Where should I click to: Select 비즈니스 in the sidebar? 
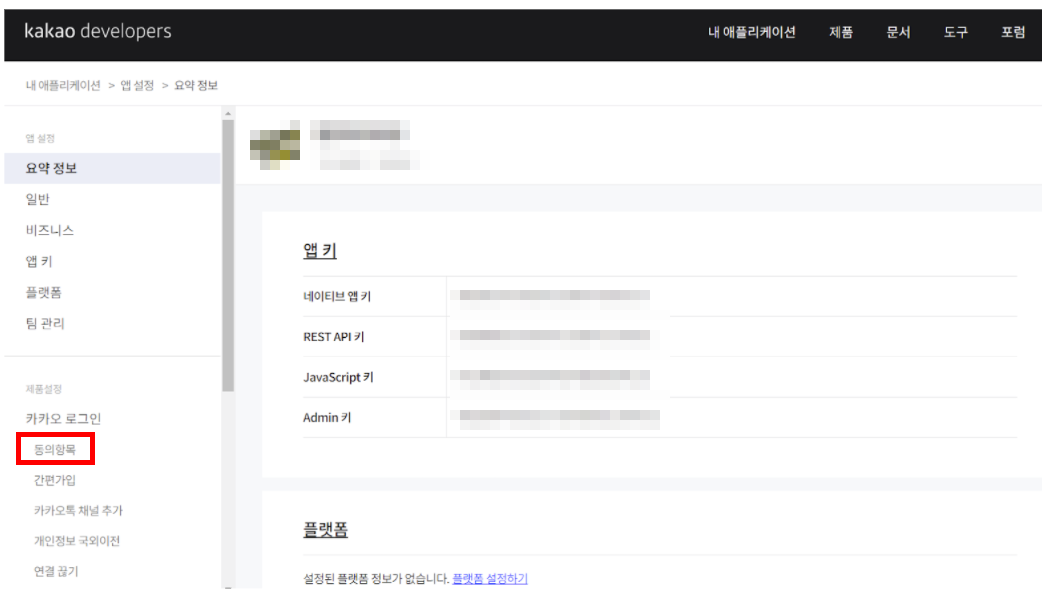50,230
